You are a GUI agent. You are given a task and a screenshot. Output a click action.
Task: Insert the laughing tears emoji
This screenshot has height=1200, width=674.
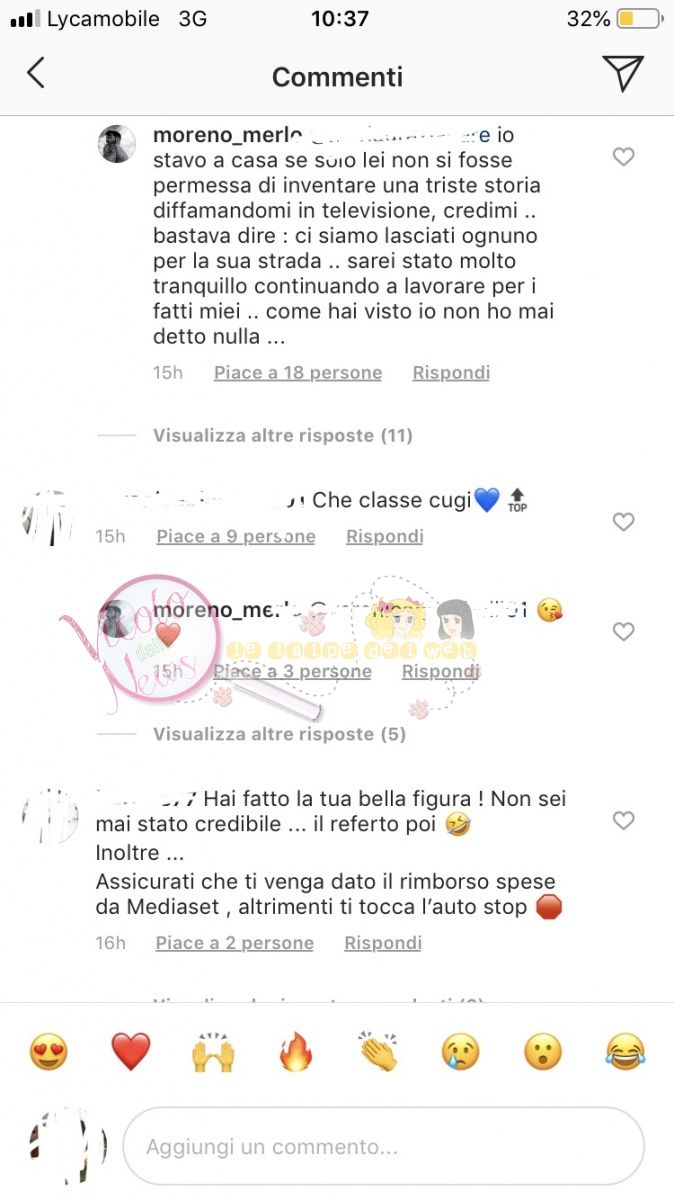(x=626, y=1052)
